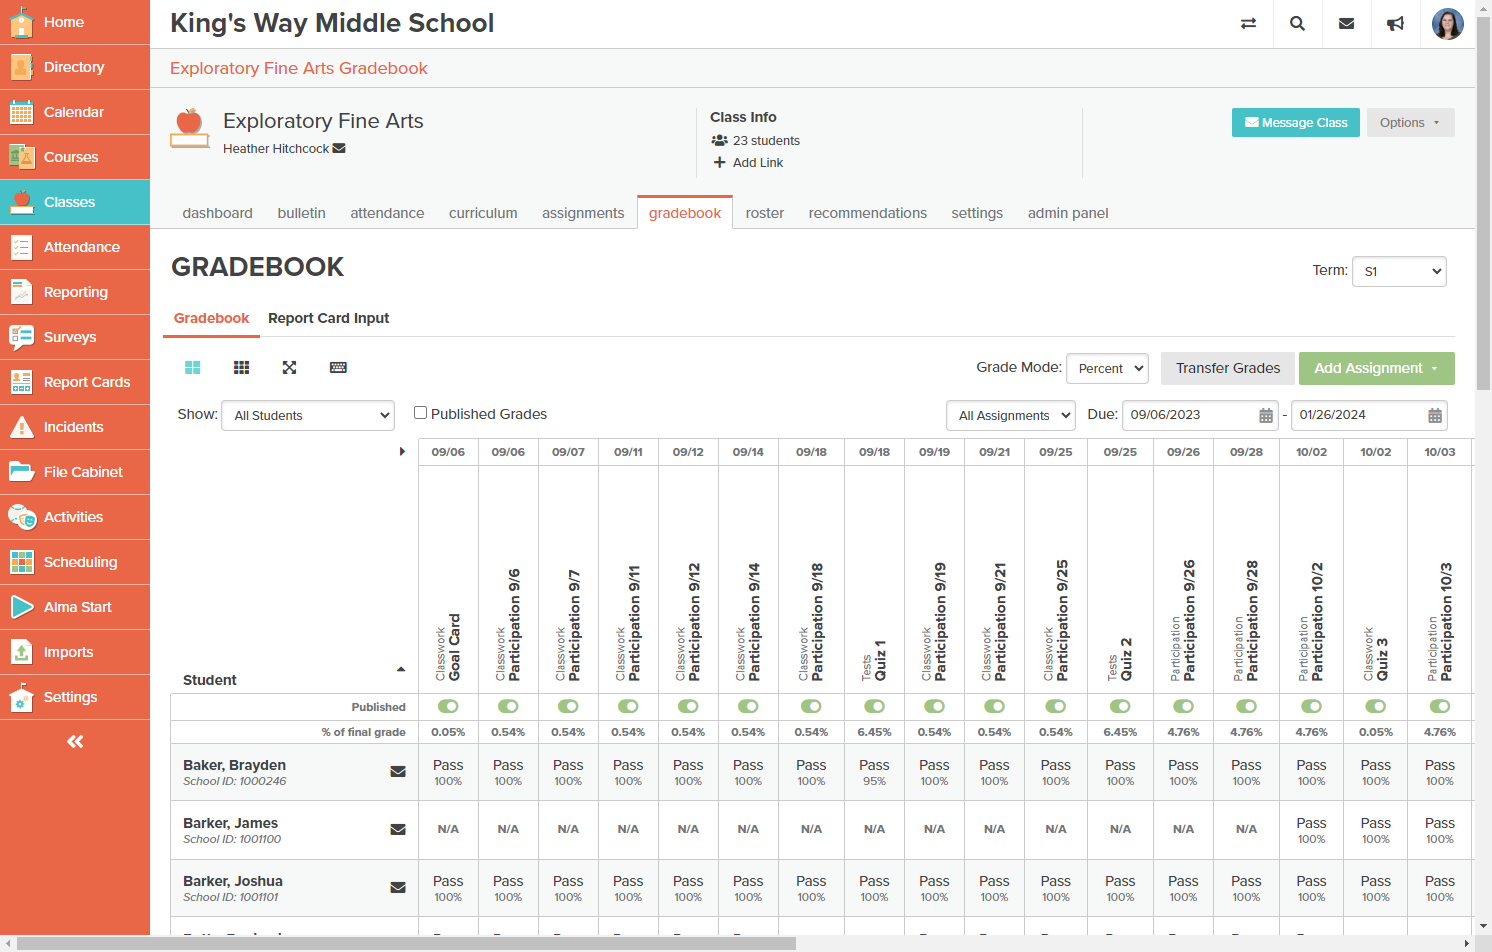Click the Transfer Grades button
Viewport: 1492px width, 952px height.
click(1228, 368)
